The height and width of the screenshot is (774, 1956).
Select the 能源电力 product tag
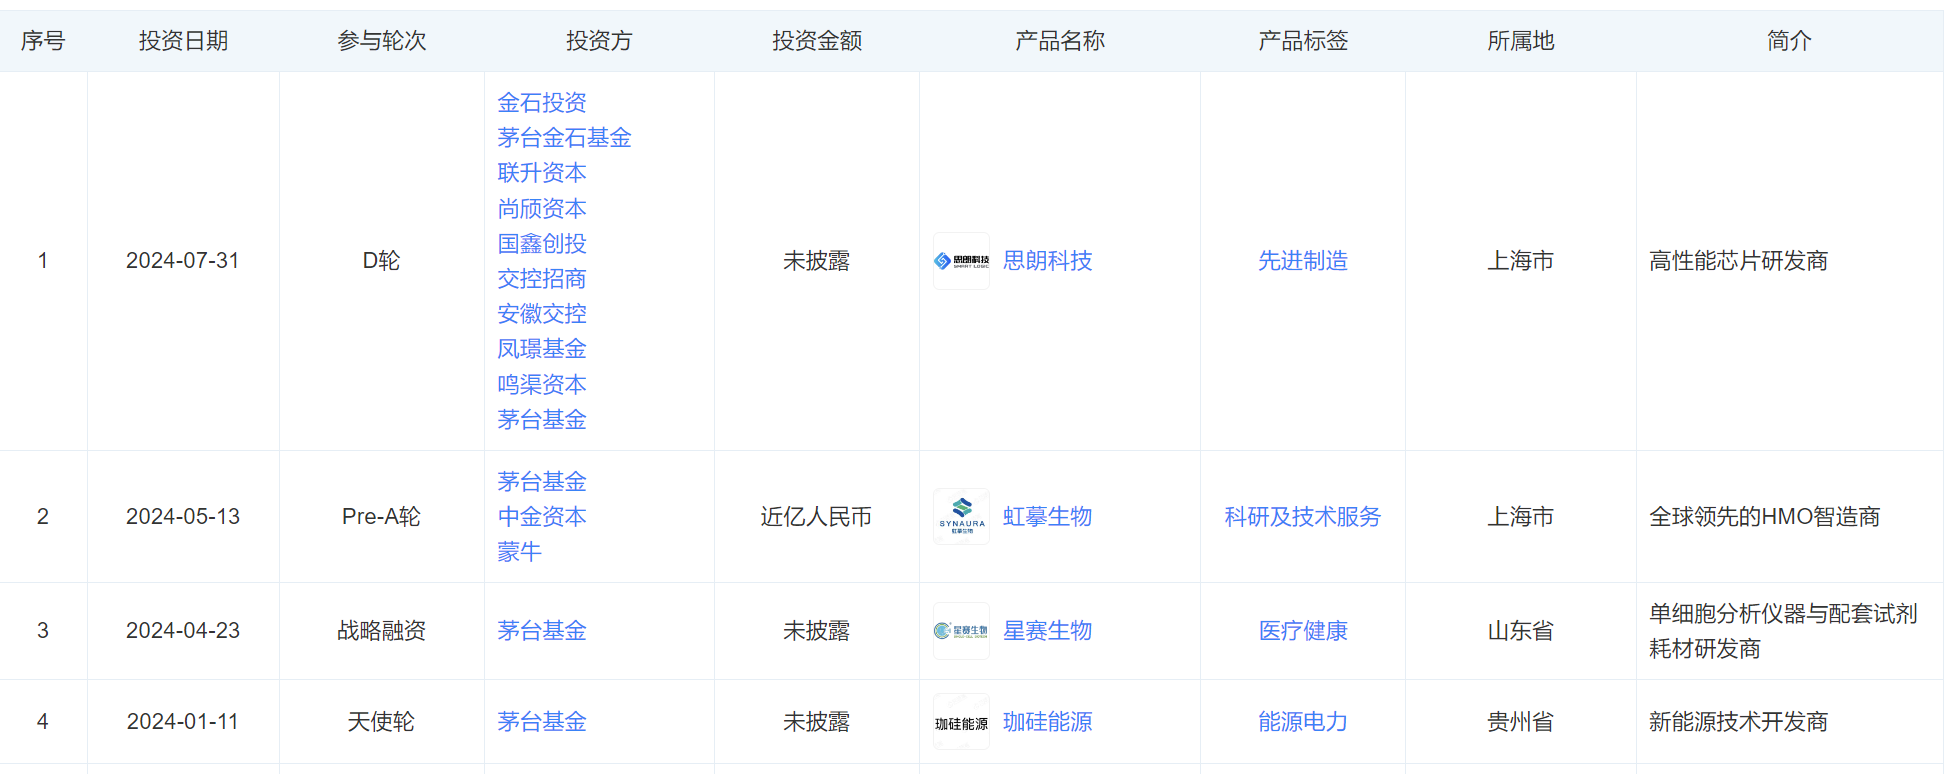pyautogui.click(x=1303, y=722)
